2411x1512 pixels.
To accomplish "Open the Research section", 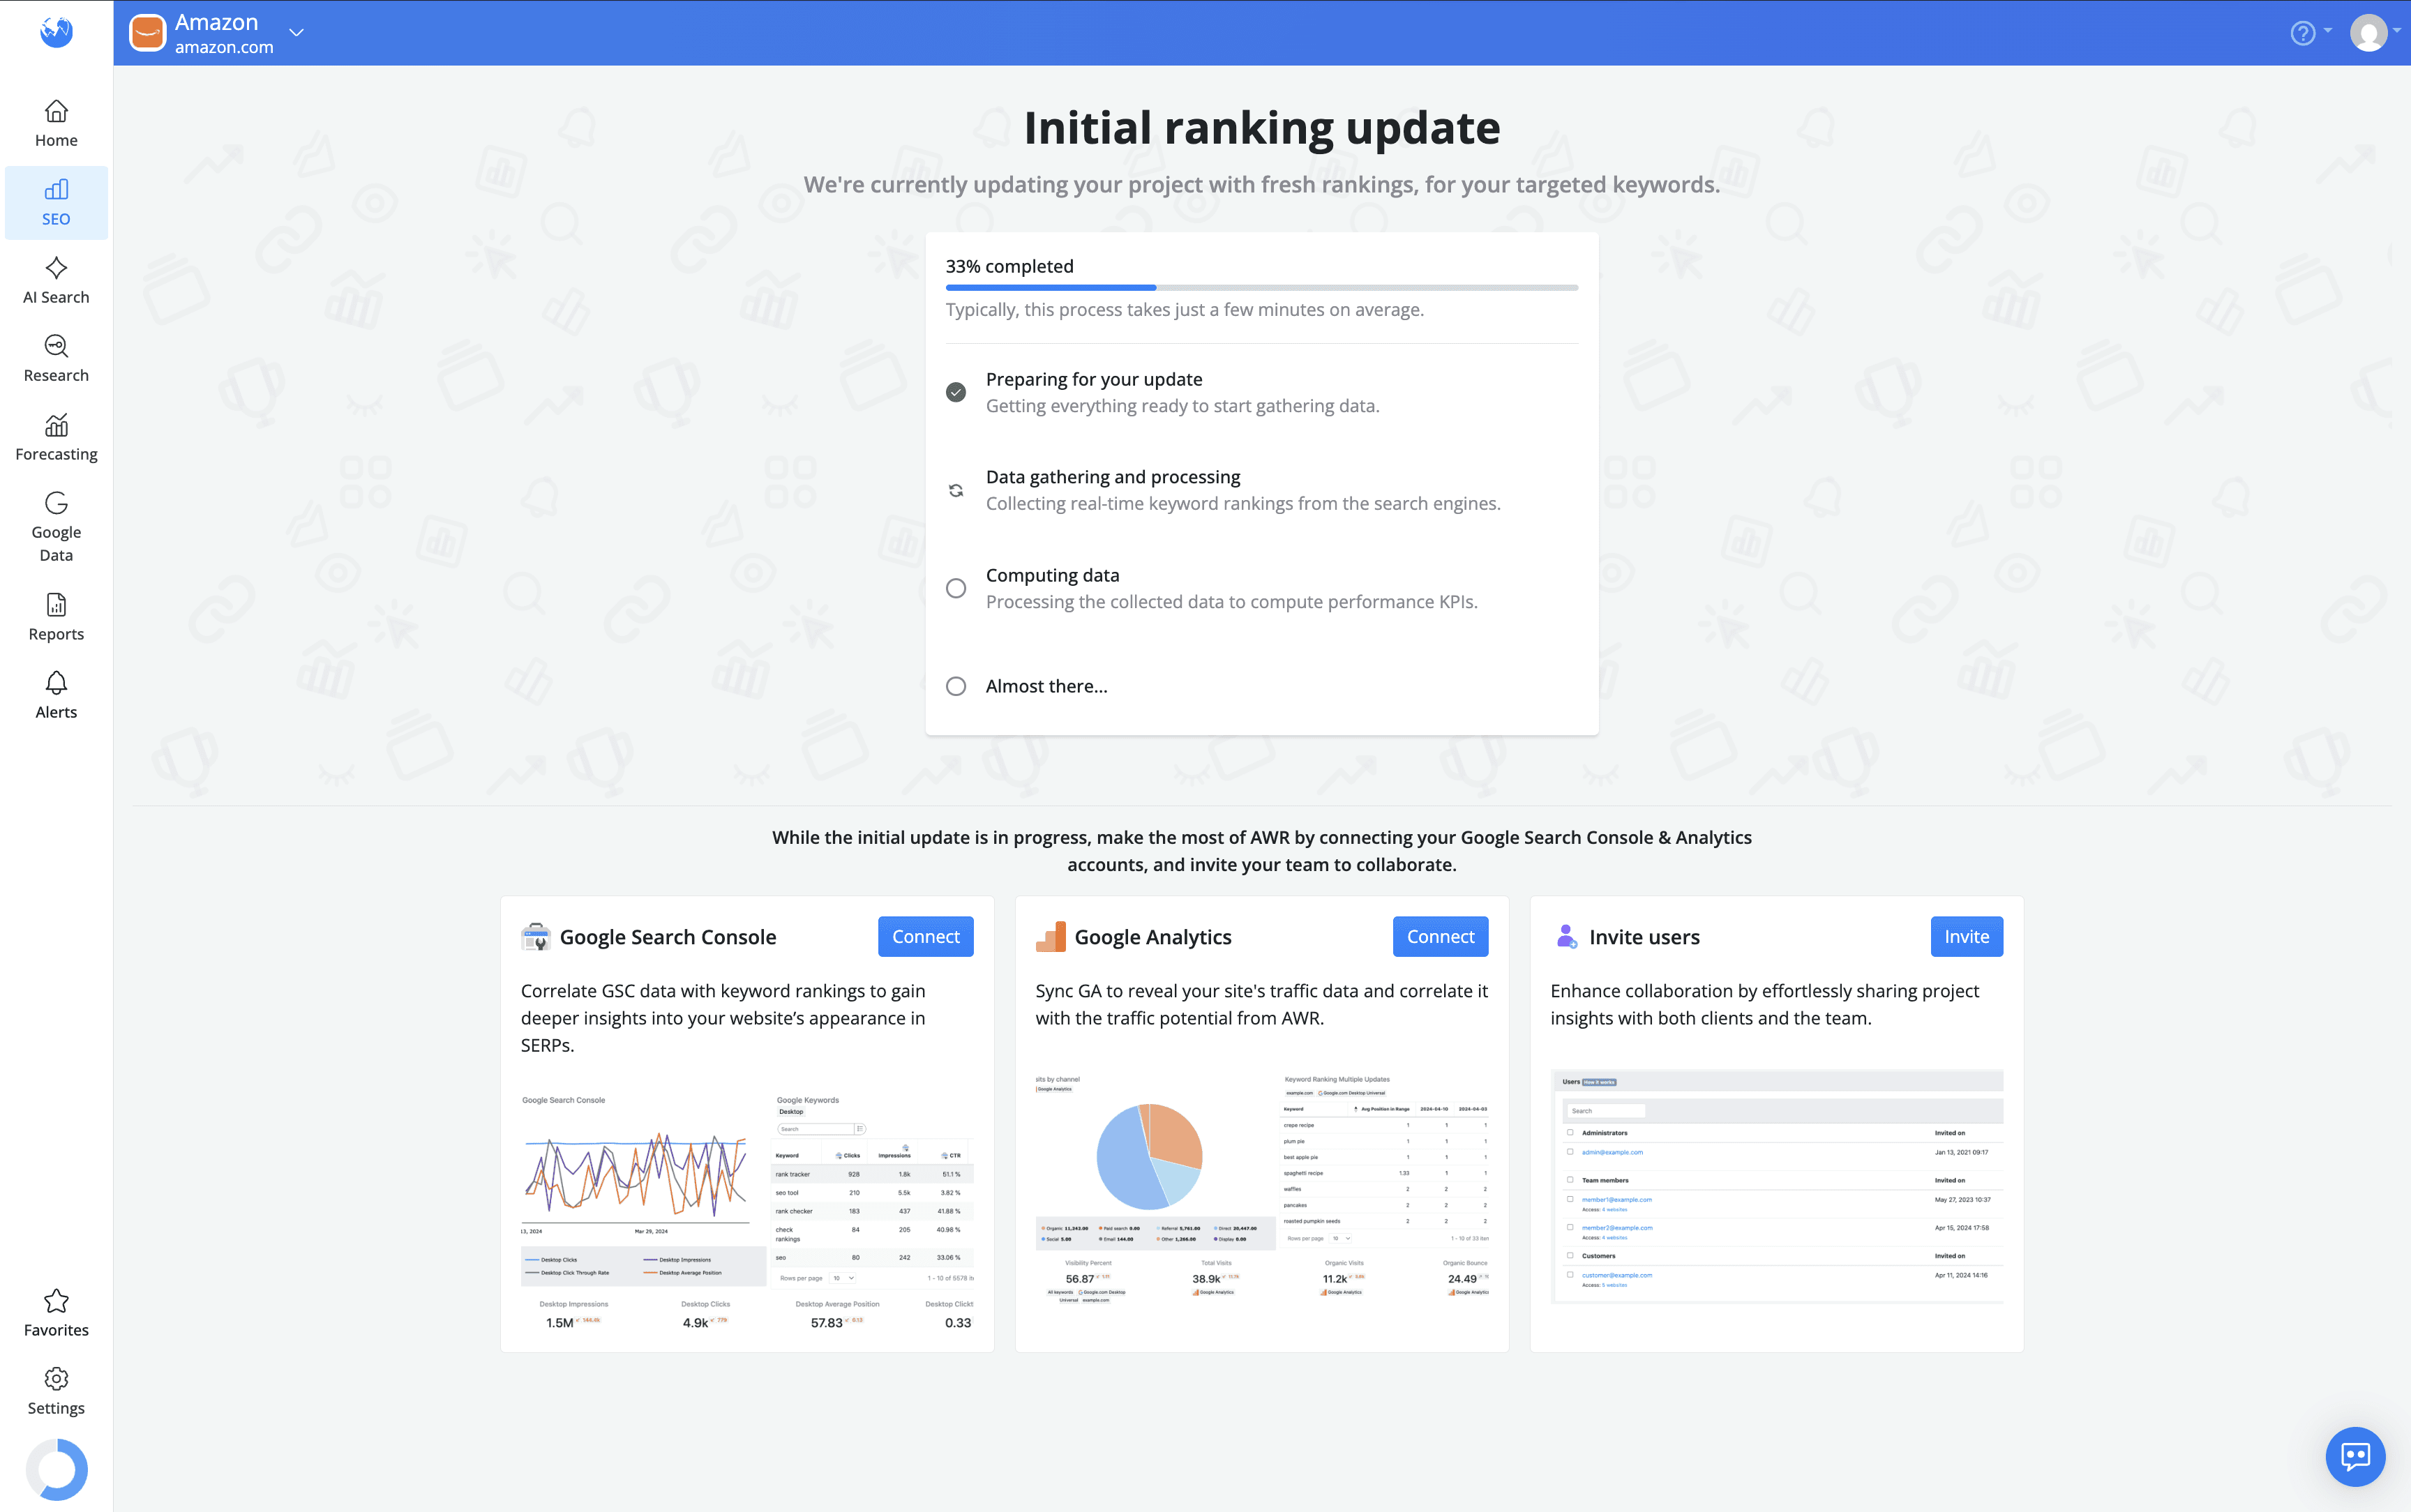I will coord(56,359).
